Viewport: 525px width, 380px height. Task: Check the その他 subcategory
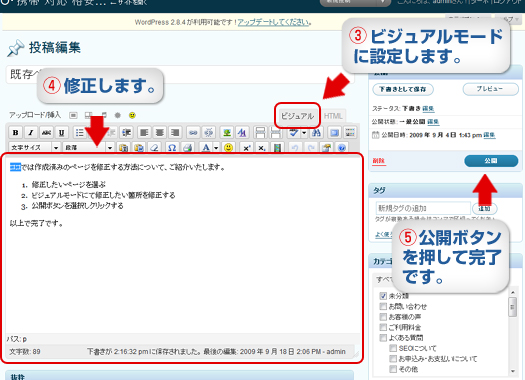coord(393,369)
